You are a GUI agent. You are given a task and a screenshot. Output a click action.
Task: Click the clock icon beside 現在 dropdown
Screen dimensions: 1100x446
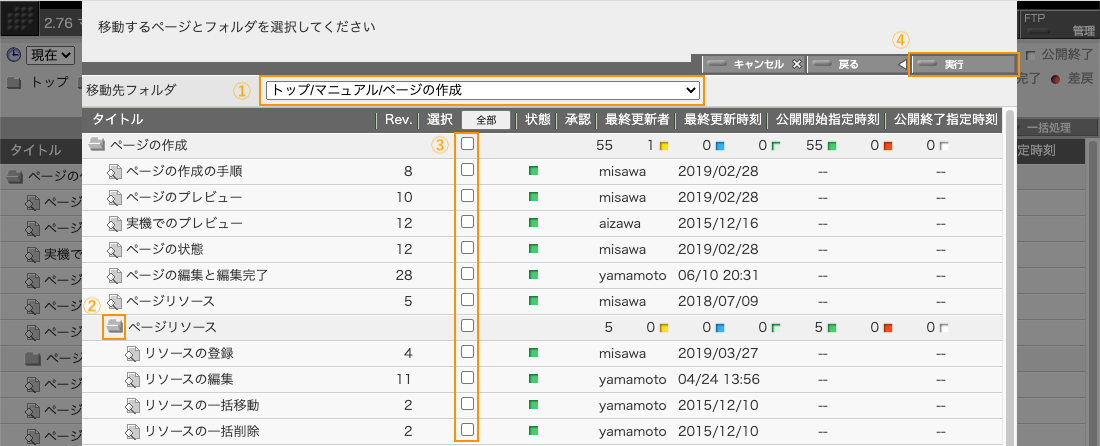[14, 54]
